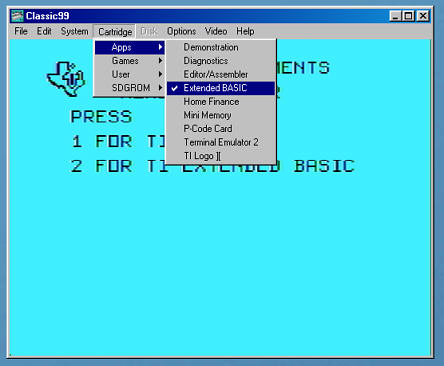Expand the SDGROM submenu
This screenshot has width=444, height=366.
(130, 88)
